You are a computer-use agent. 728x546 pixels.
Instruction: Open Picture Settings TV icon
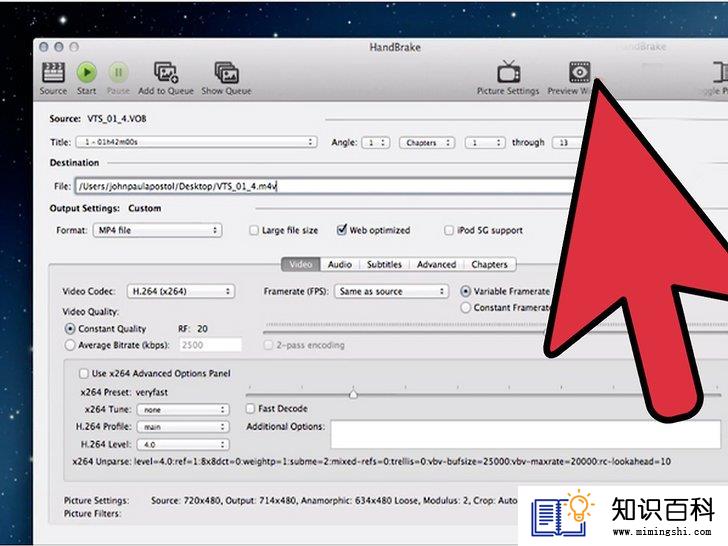(x=508, y=72)
